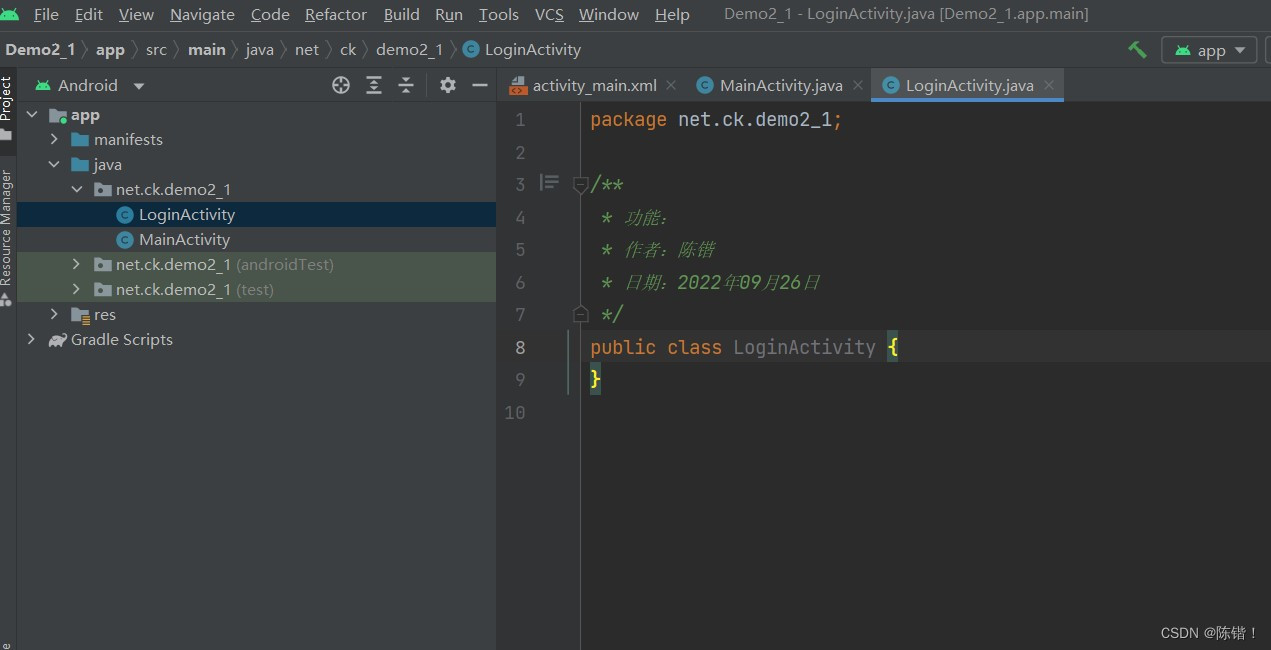
Task: Click the Make Project hammer icon
Action: point(1137,49)
